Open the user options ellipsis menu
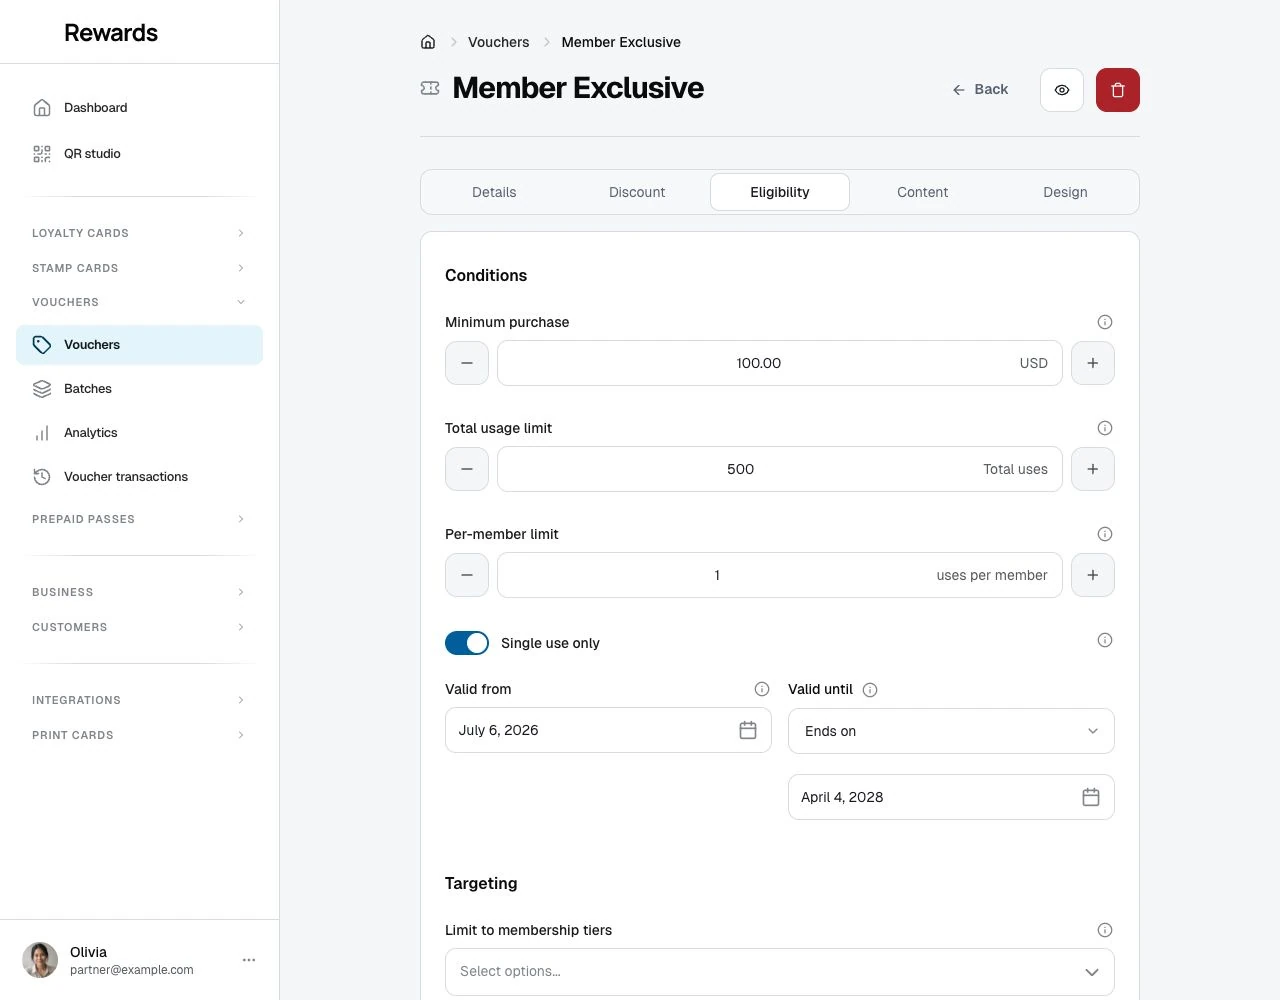The width and height of the screenshot is (1280, 1000). 249,960
